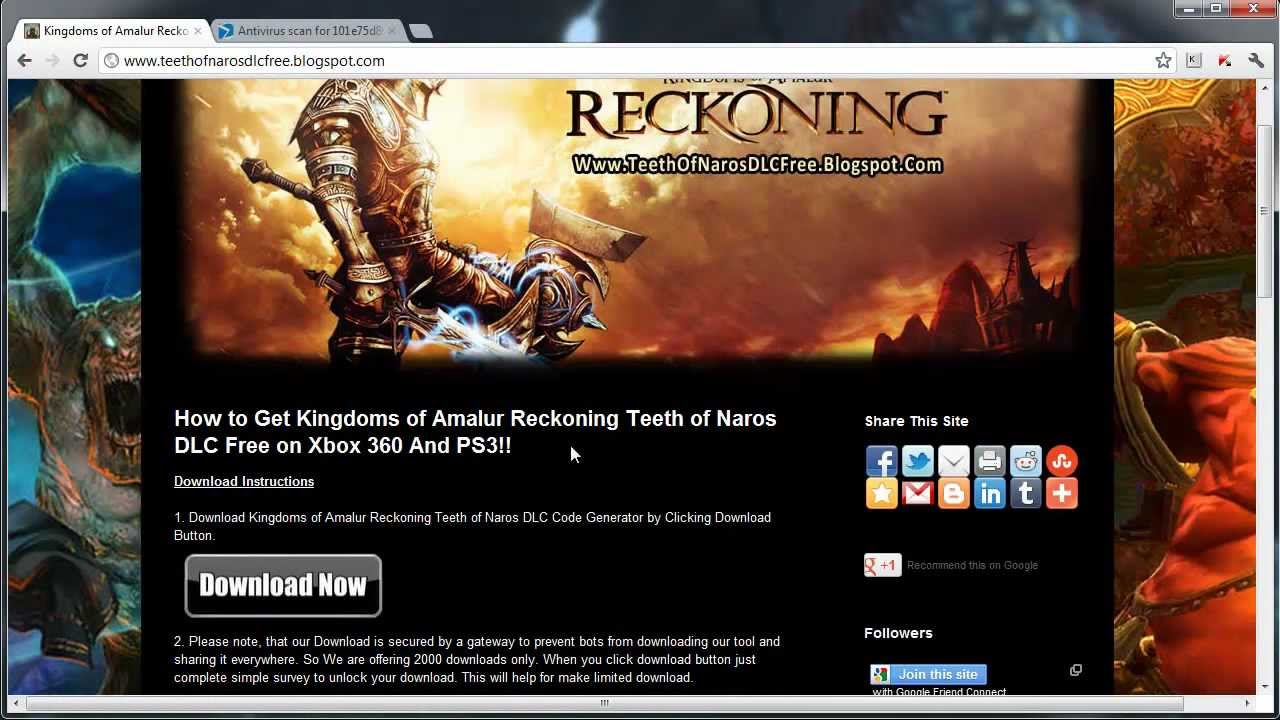Click the vertical scrollbar down arrow
The width and height of the screenshot is (1280, 720).
pos(1264,687)
